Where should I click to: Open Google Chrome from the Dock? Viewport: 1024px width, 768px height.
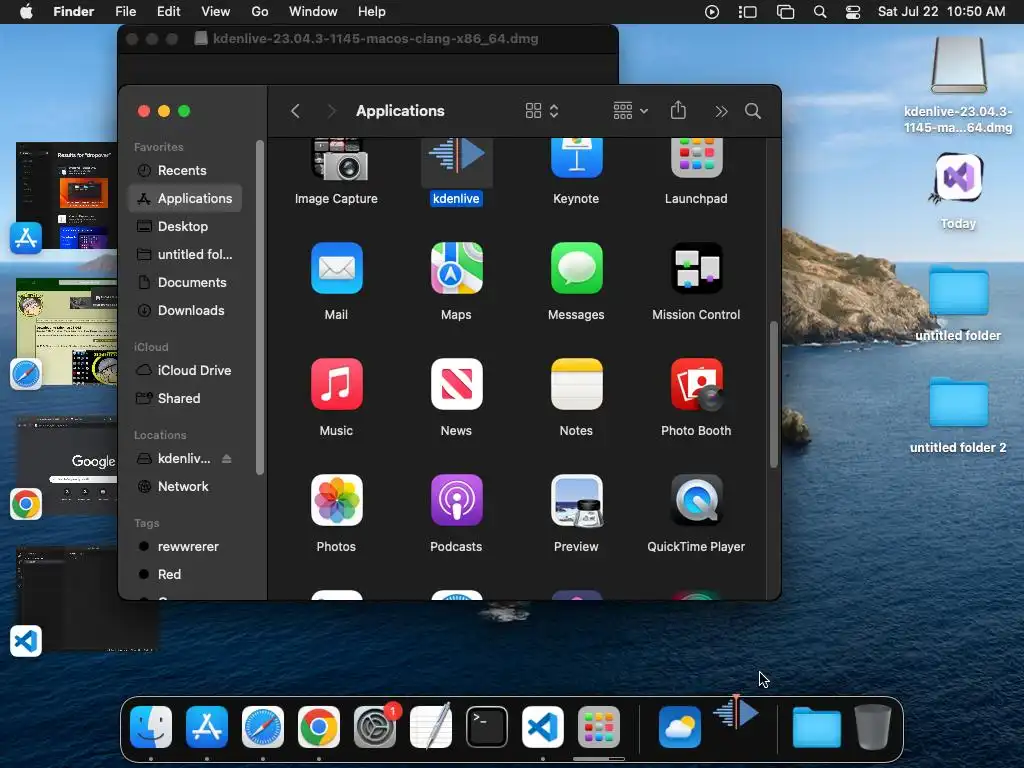(319, 727)
